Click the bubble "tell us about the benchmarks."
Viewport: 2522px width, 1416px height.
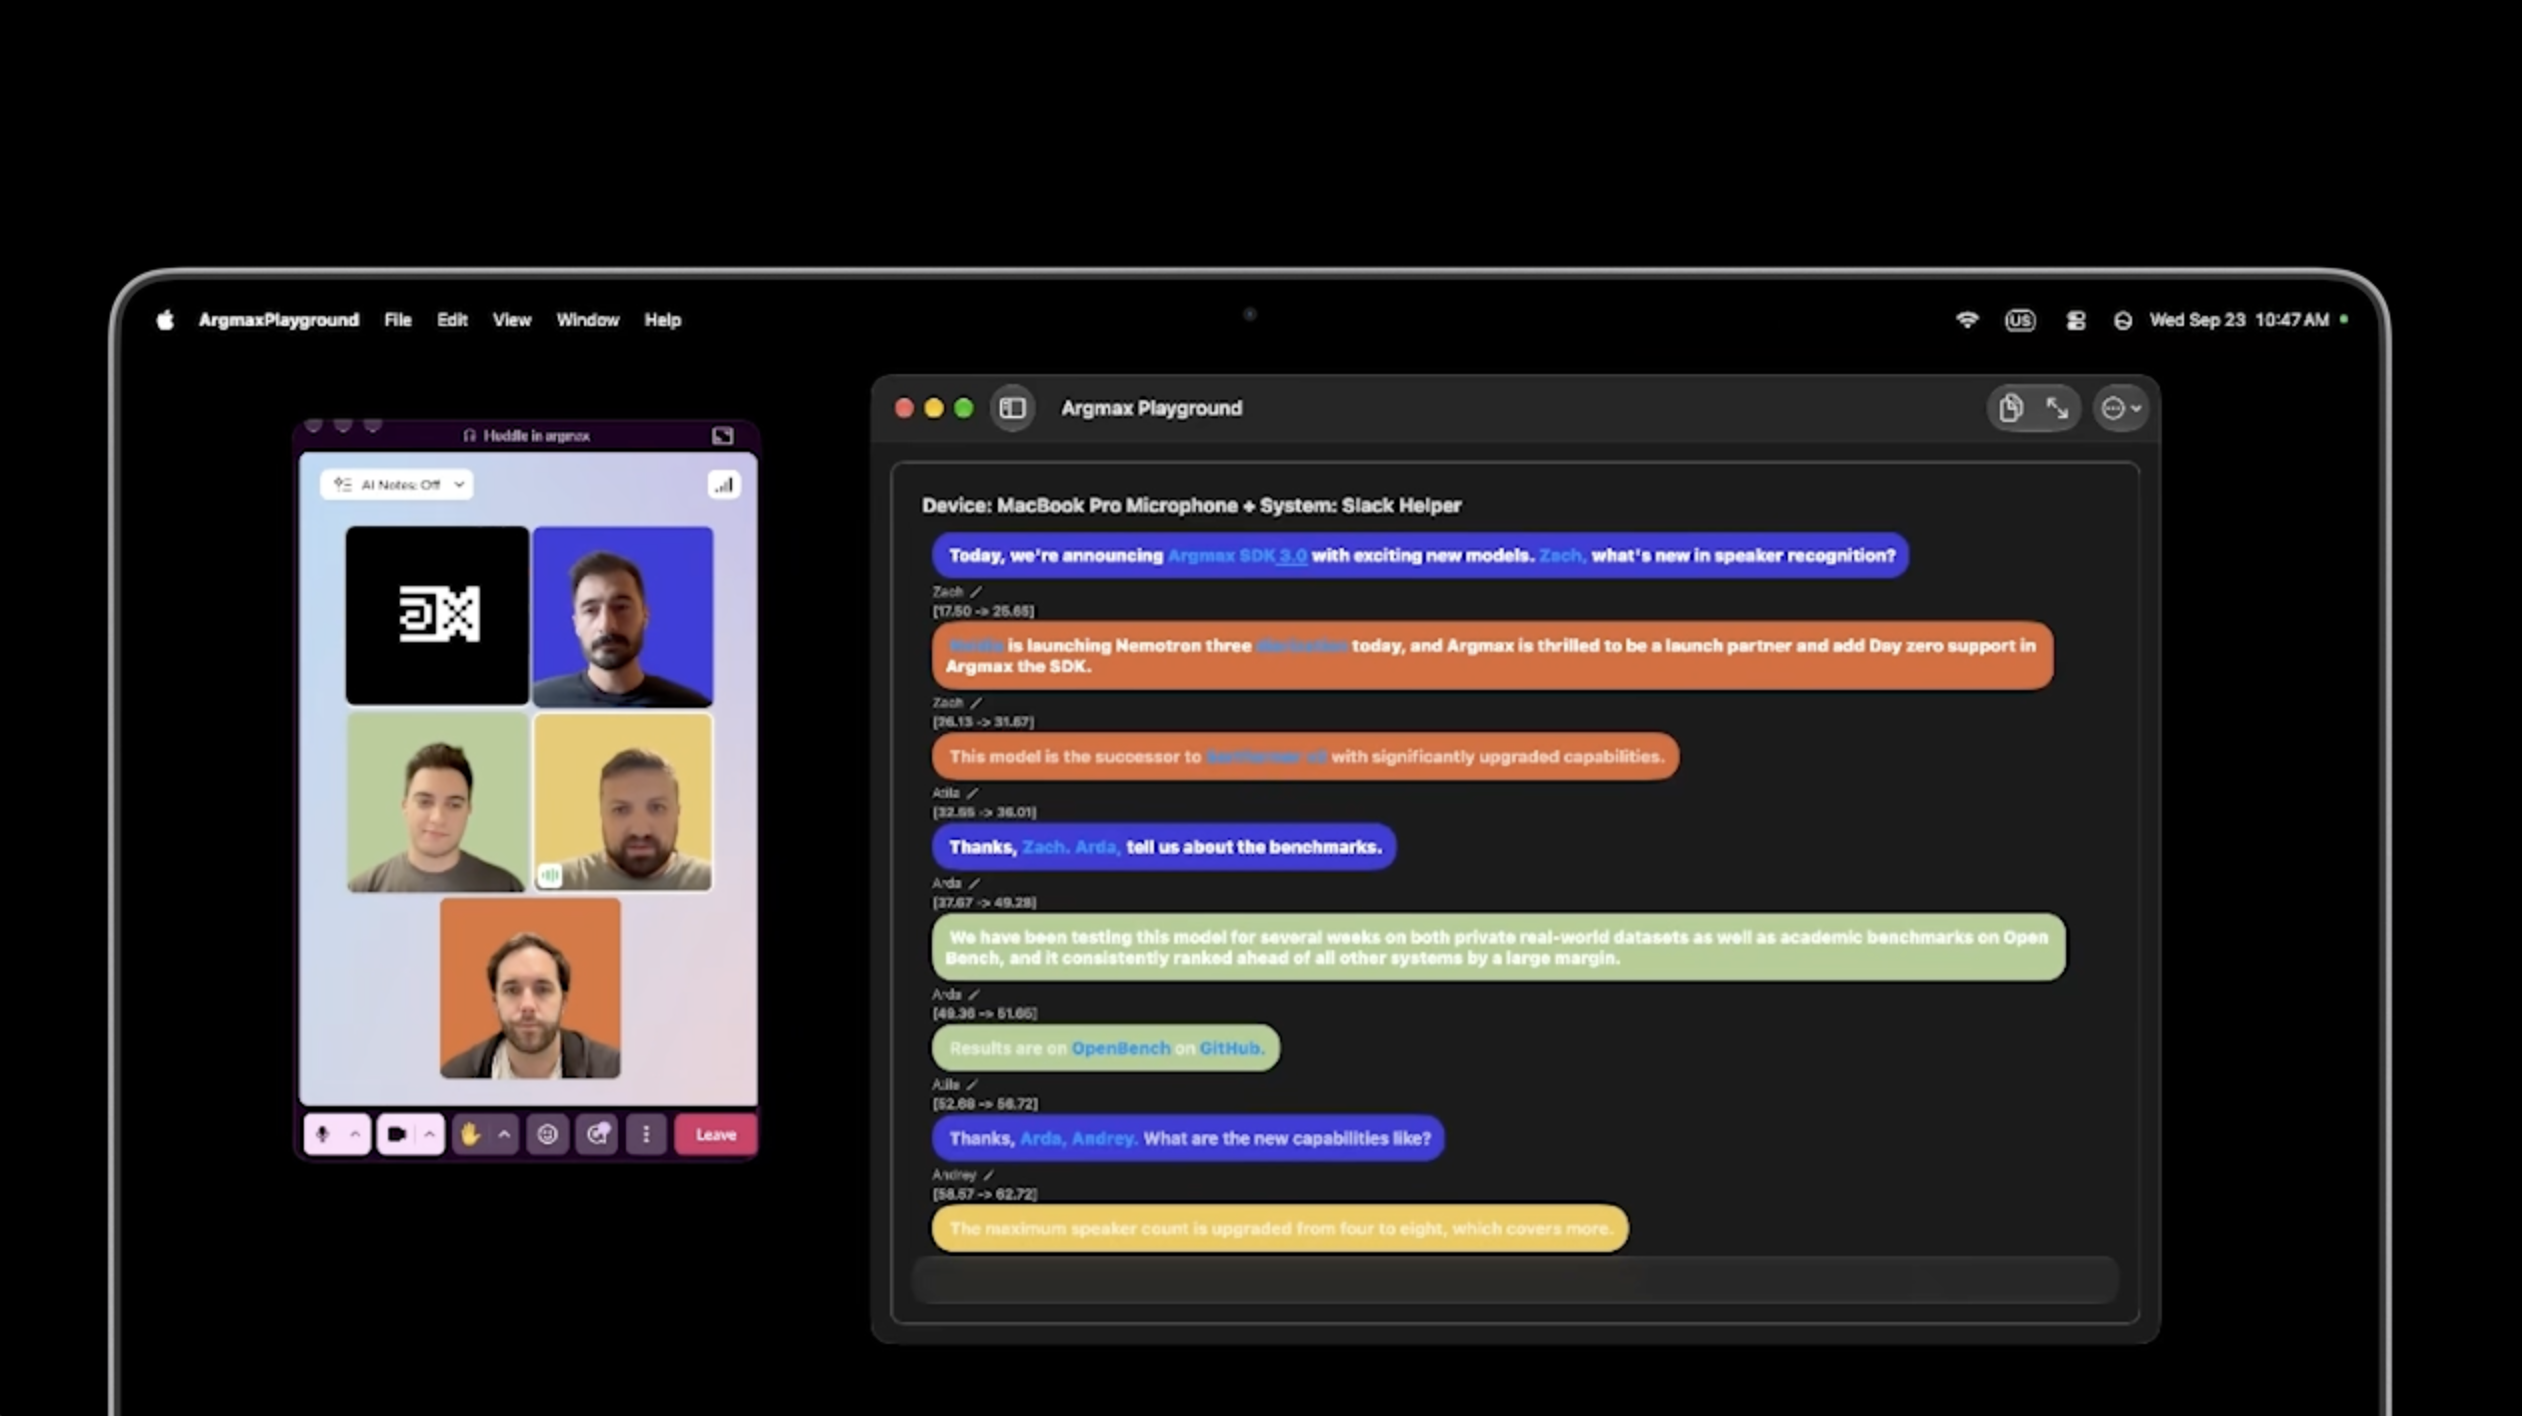pos(1164,847)
